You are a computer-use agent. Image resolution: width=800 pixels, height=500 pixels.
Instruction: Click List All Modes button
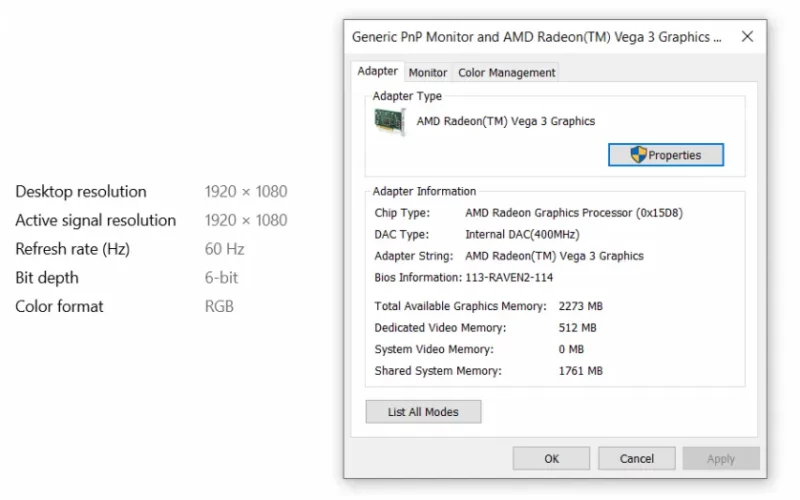click(423, 412)
